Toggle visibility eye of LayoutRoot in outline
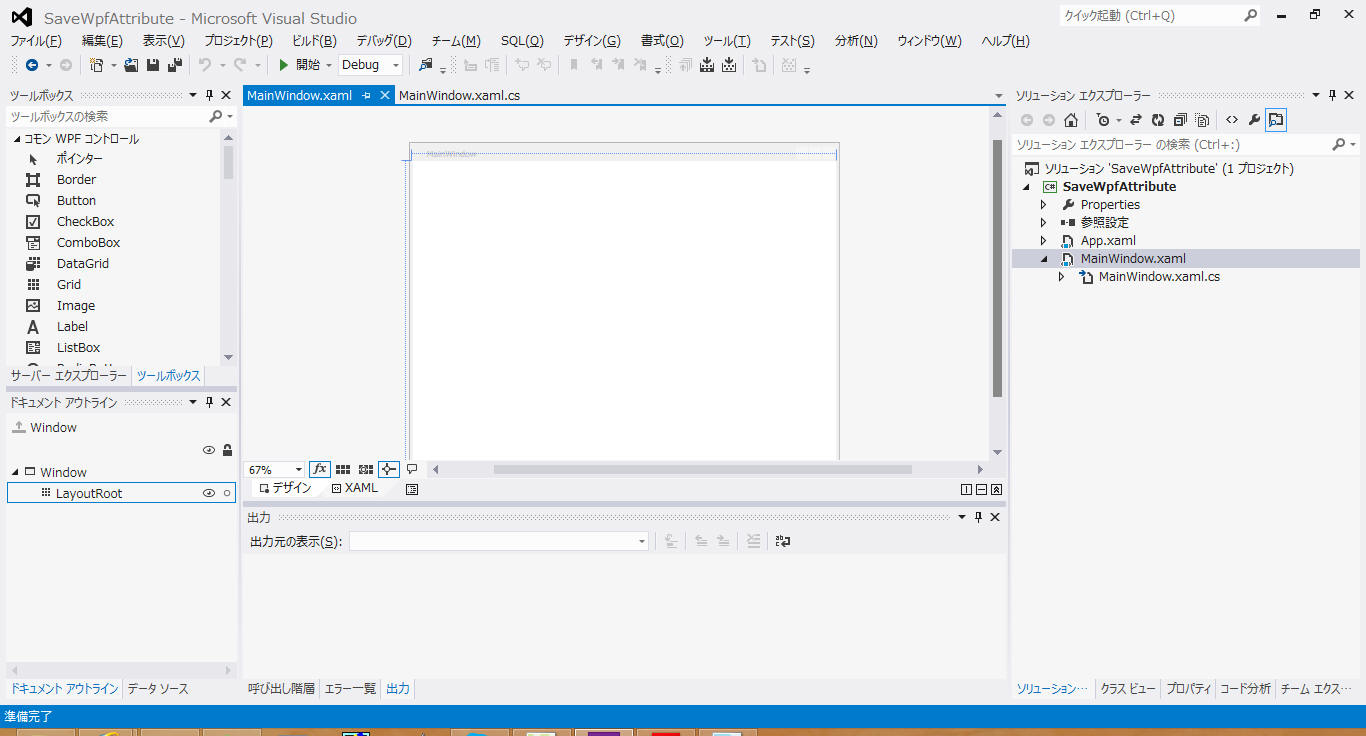Image resolution: width=1366 pixels, height=736 pixels. 209,493
